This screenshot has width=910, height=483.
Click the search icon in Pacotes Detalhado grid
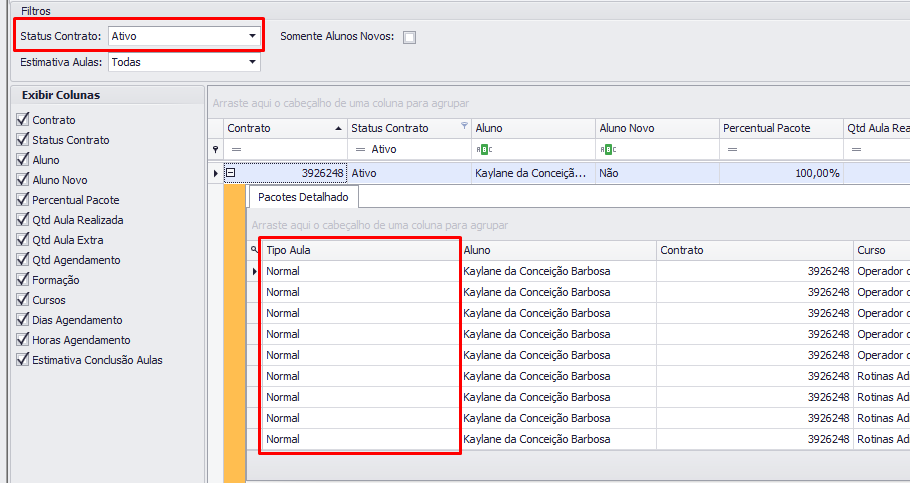coord(254,250)
